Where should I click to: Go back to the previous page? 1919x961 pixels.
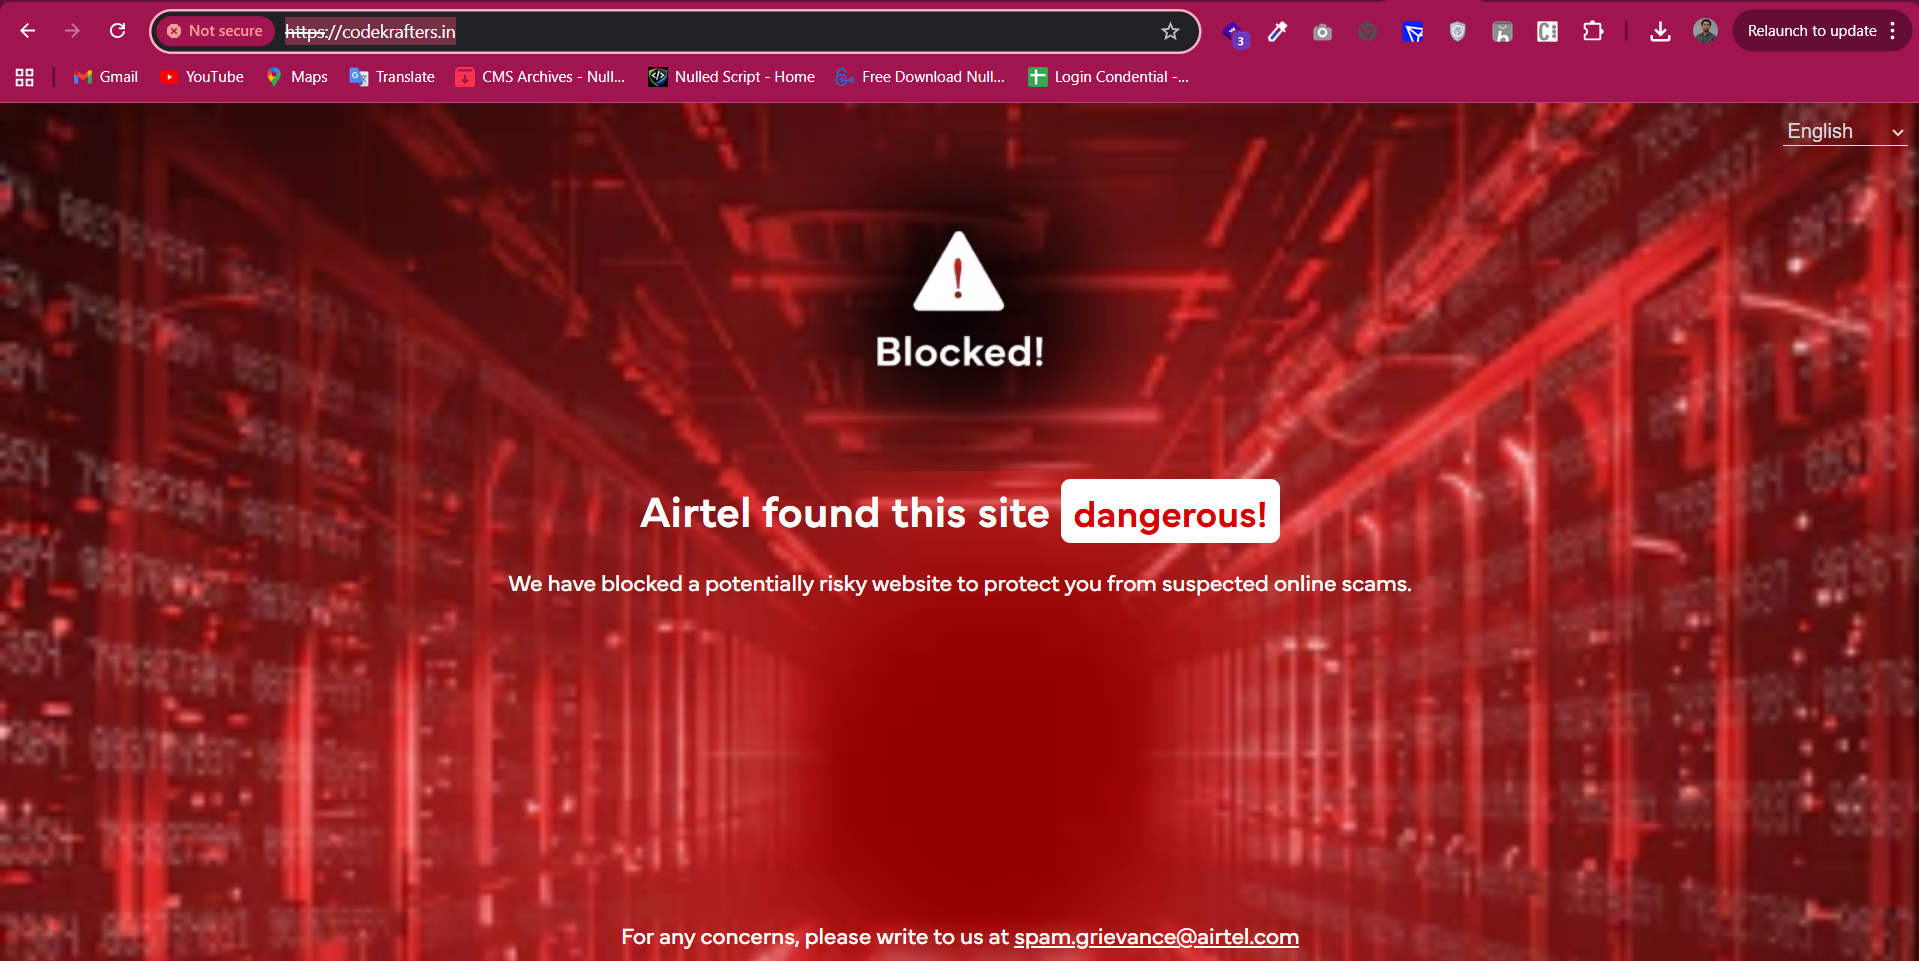[x=27, y=31]
